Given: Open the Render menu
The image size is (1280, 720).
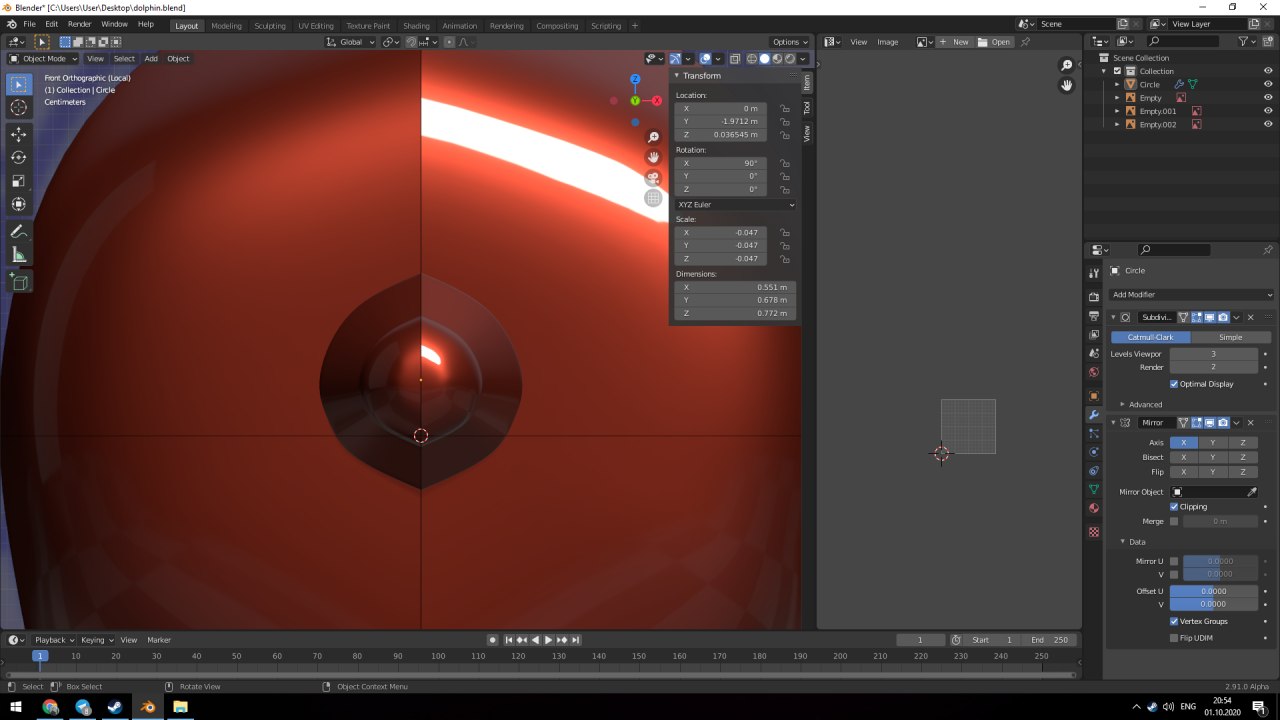Looking at the screenshot, I should pos(79,24).
